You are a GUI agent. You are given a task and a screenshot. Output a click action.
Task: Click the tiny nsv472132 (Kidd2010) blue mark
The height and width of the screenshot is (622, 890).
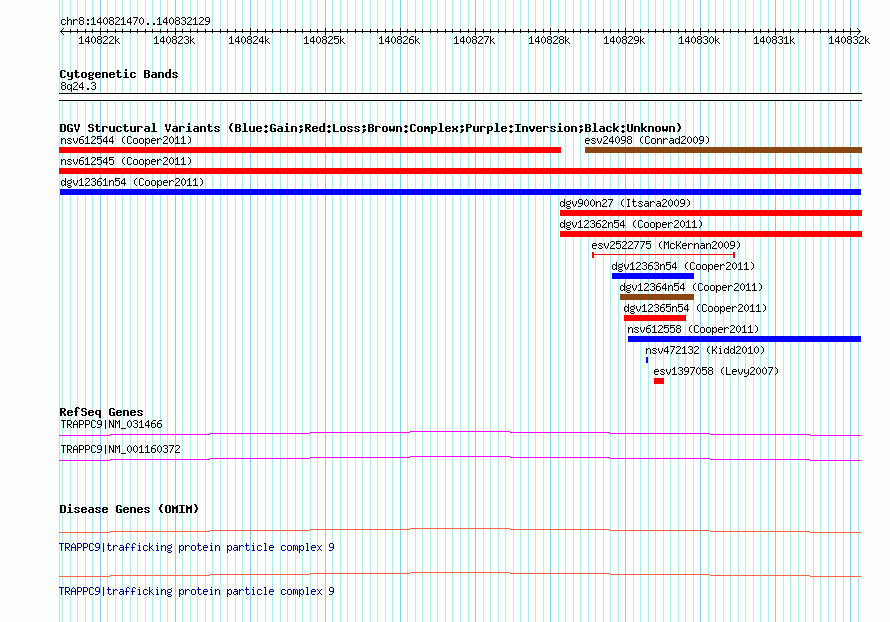click(647, 360)
